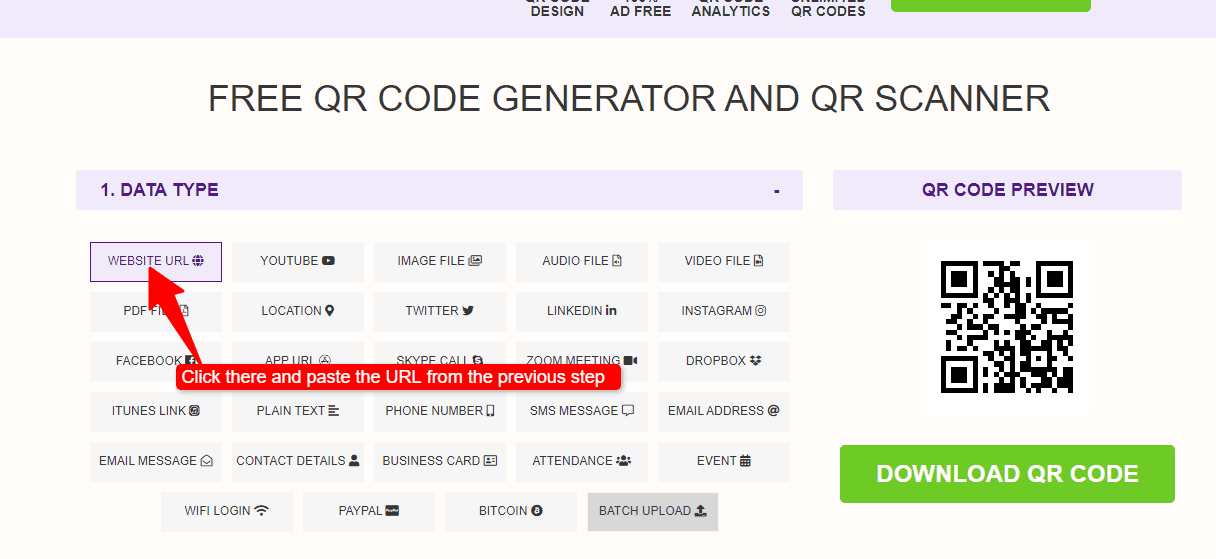Click the Unlimited QR Codes feature label
The width and height of the screenshot is (1216, 559).
tap(828, 8)
